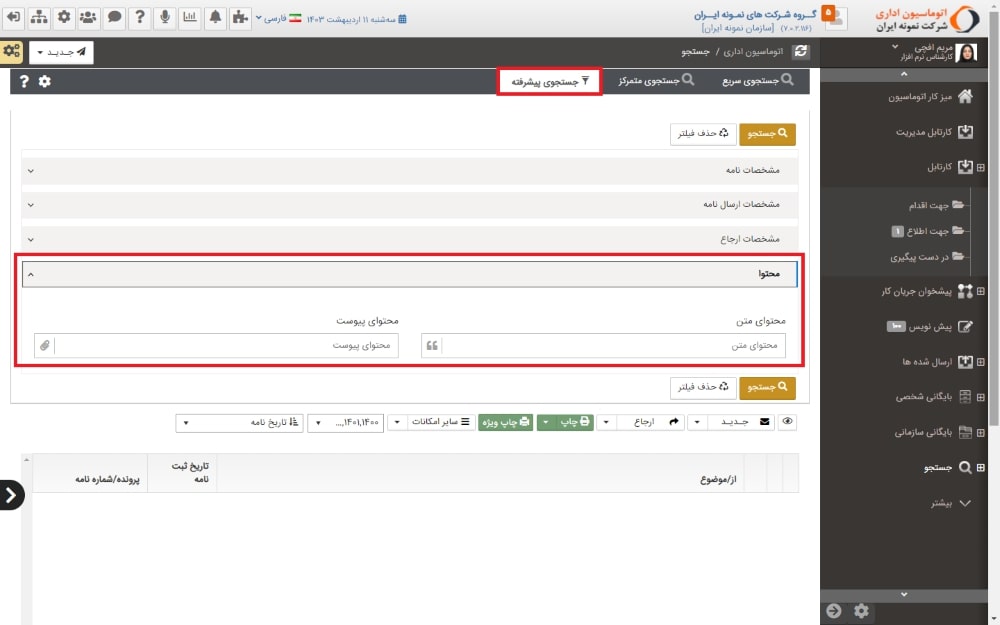The width and height of the screenshot is (1000, 625).
Task: Click the top yellow جستجو search button
Action: (x=767, y=133)
